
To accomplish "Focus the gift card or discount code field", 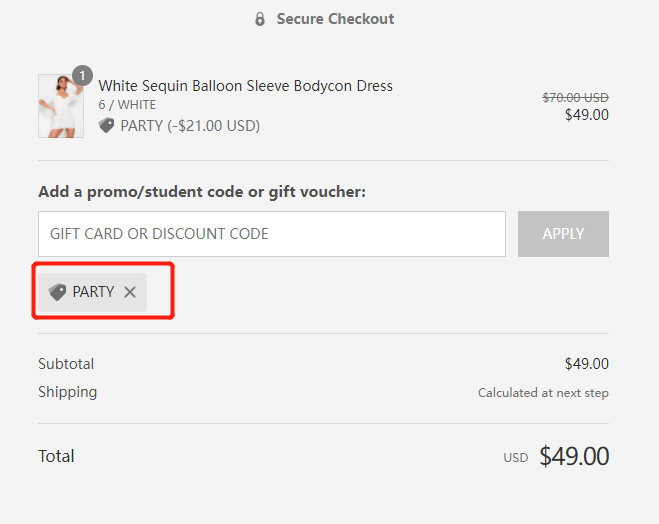I will click(272, 234).
